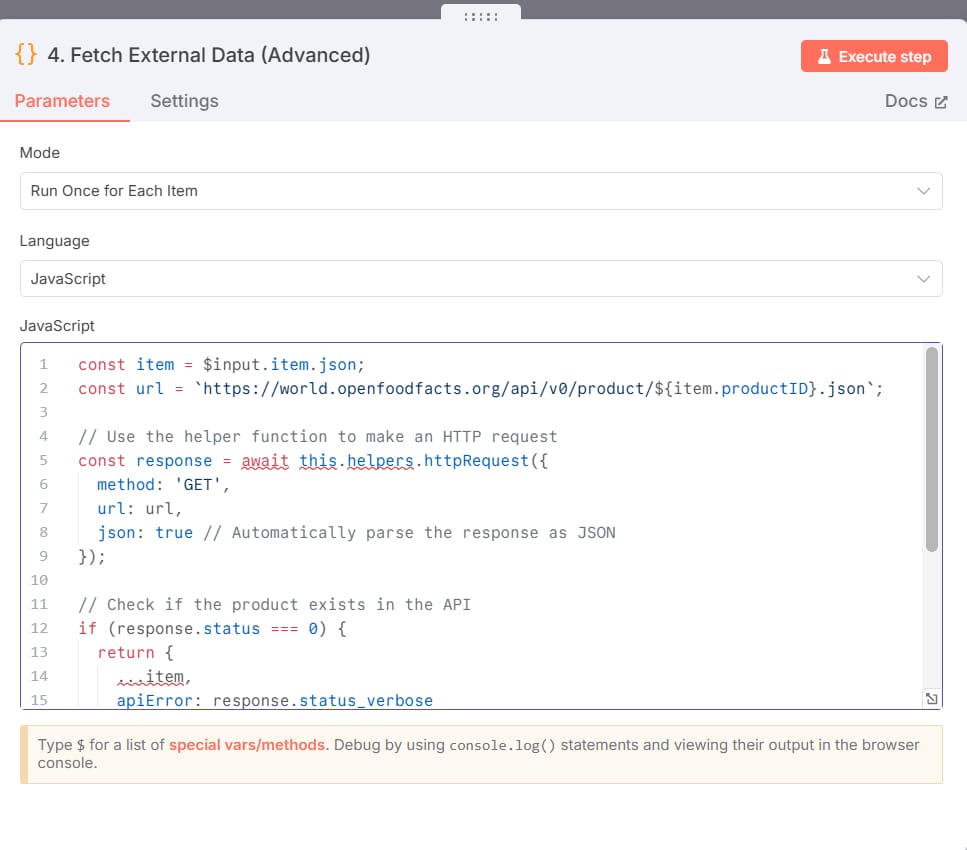Click the 'Language' field label
The height and width of the screenshot is (850, 967).
pyautogui.click(x=54, y=241)
